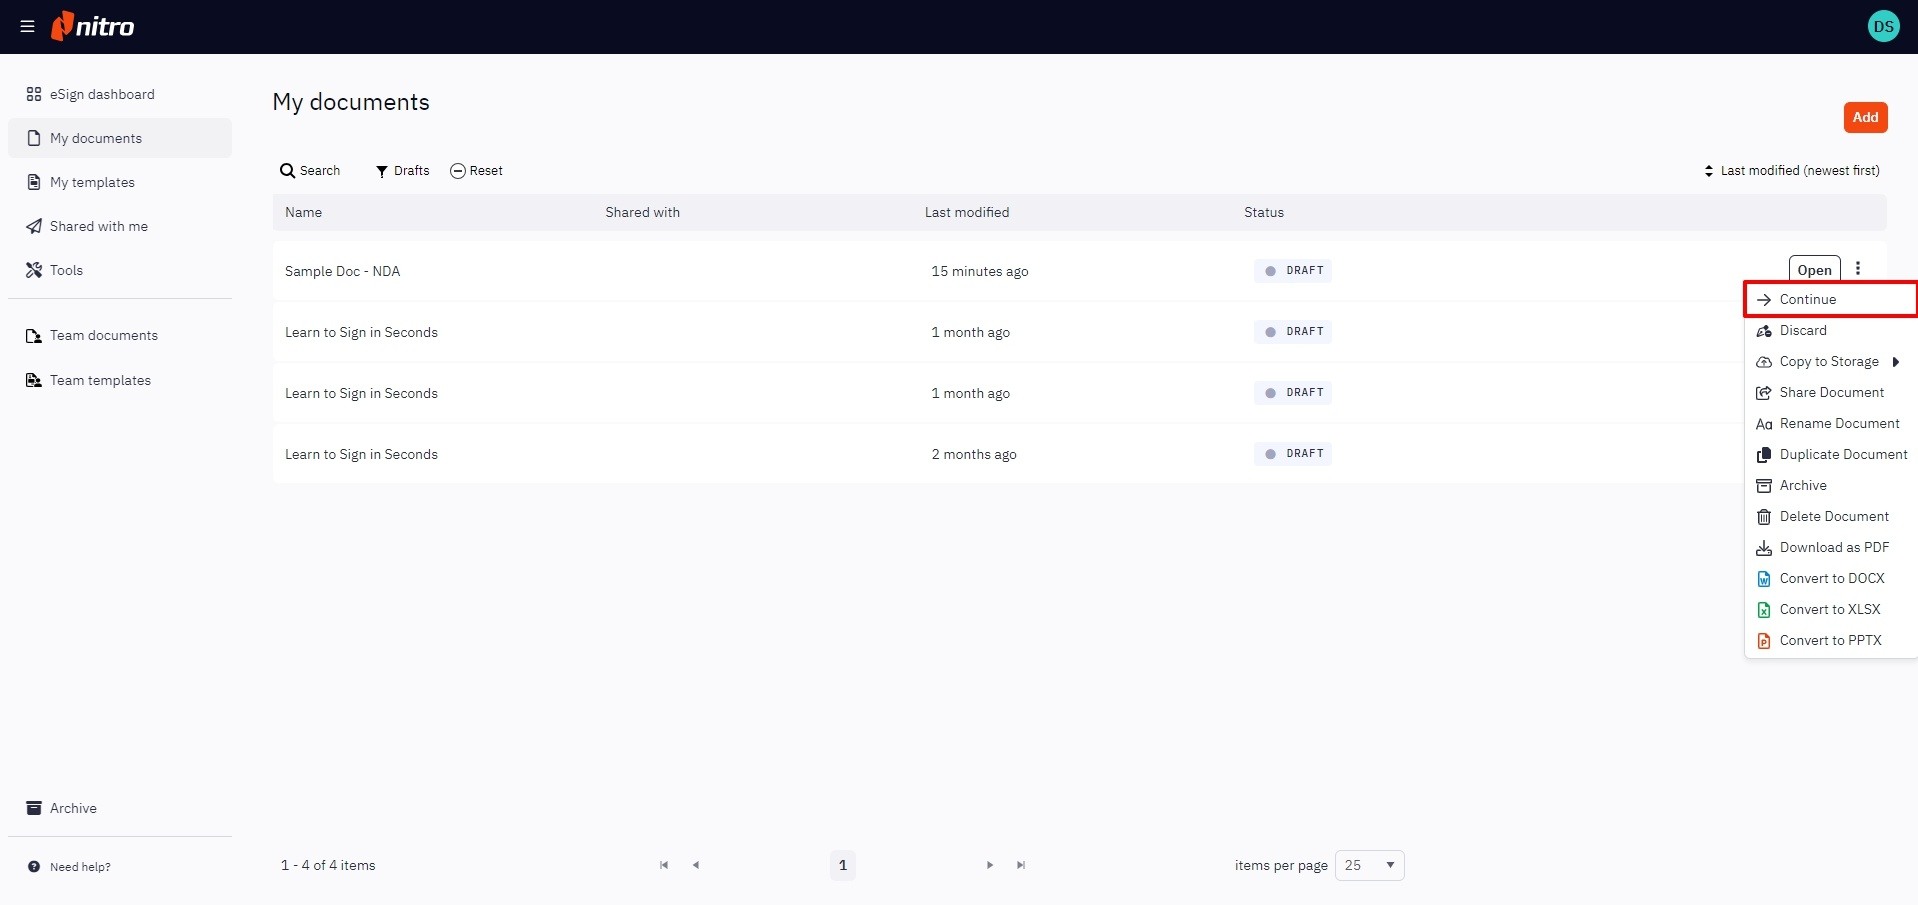This screenshot has width=1918, height=905.
Task: Select Continue from the context menu
Action: (1807, 299)
